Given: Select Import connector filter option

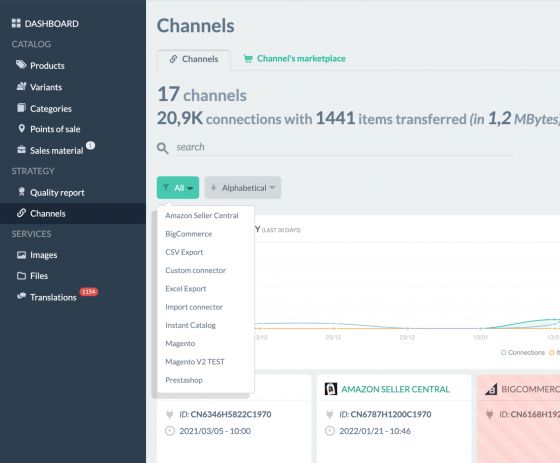Looking at the screenshot, I should 194,307.
